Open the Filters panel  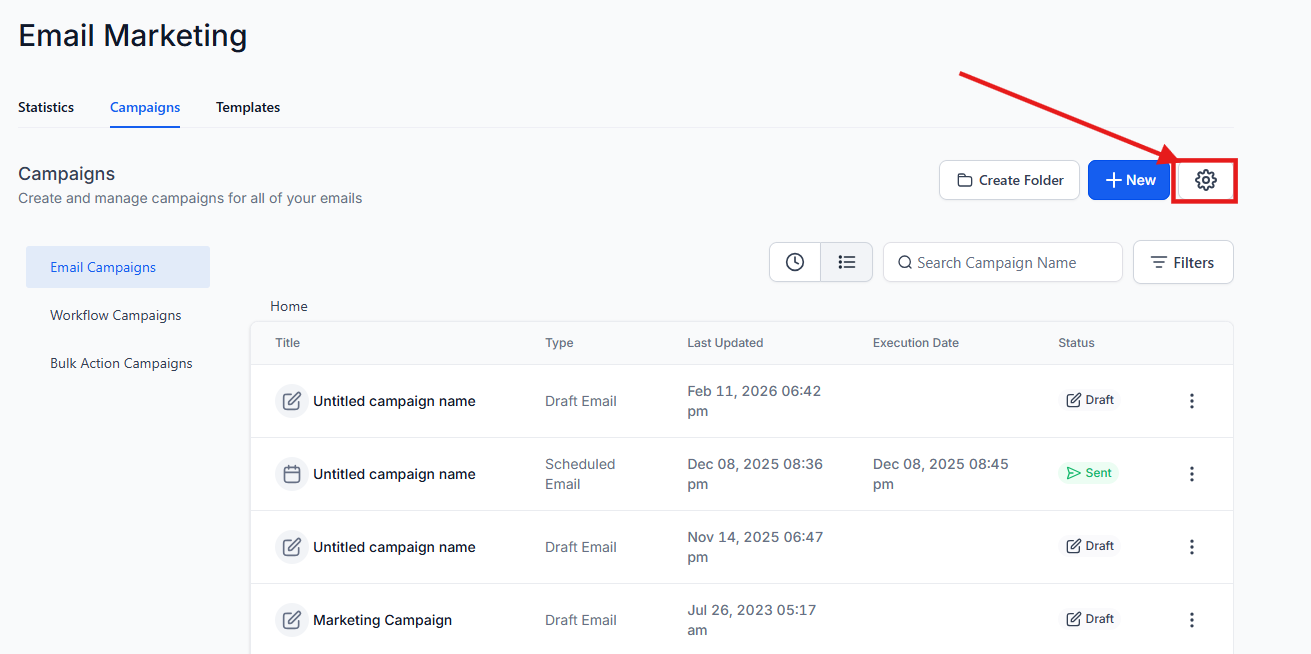(x=1182, y=262)
